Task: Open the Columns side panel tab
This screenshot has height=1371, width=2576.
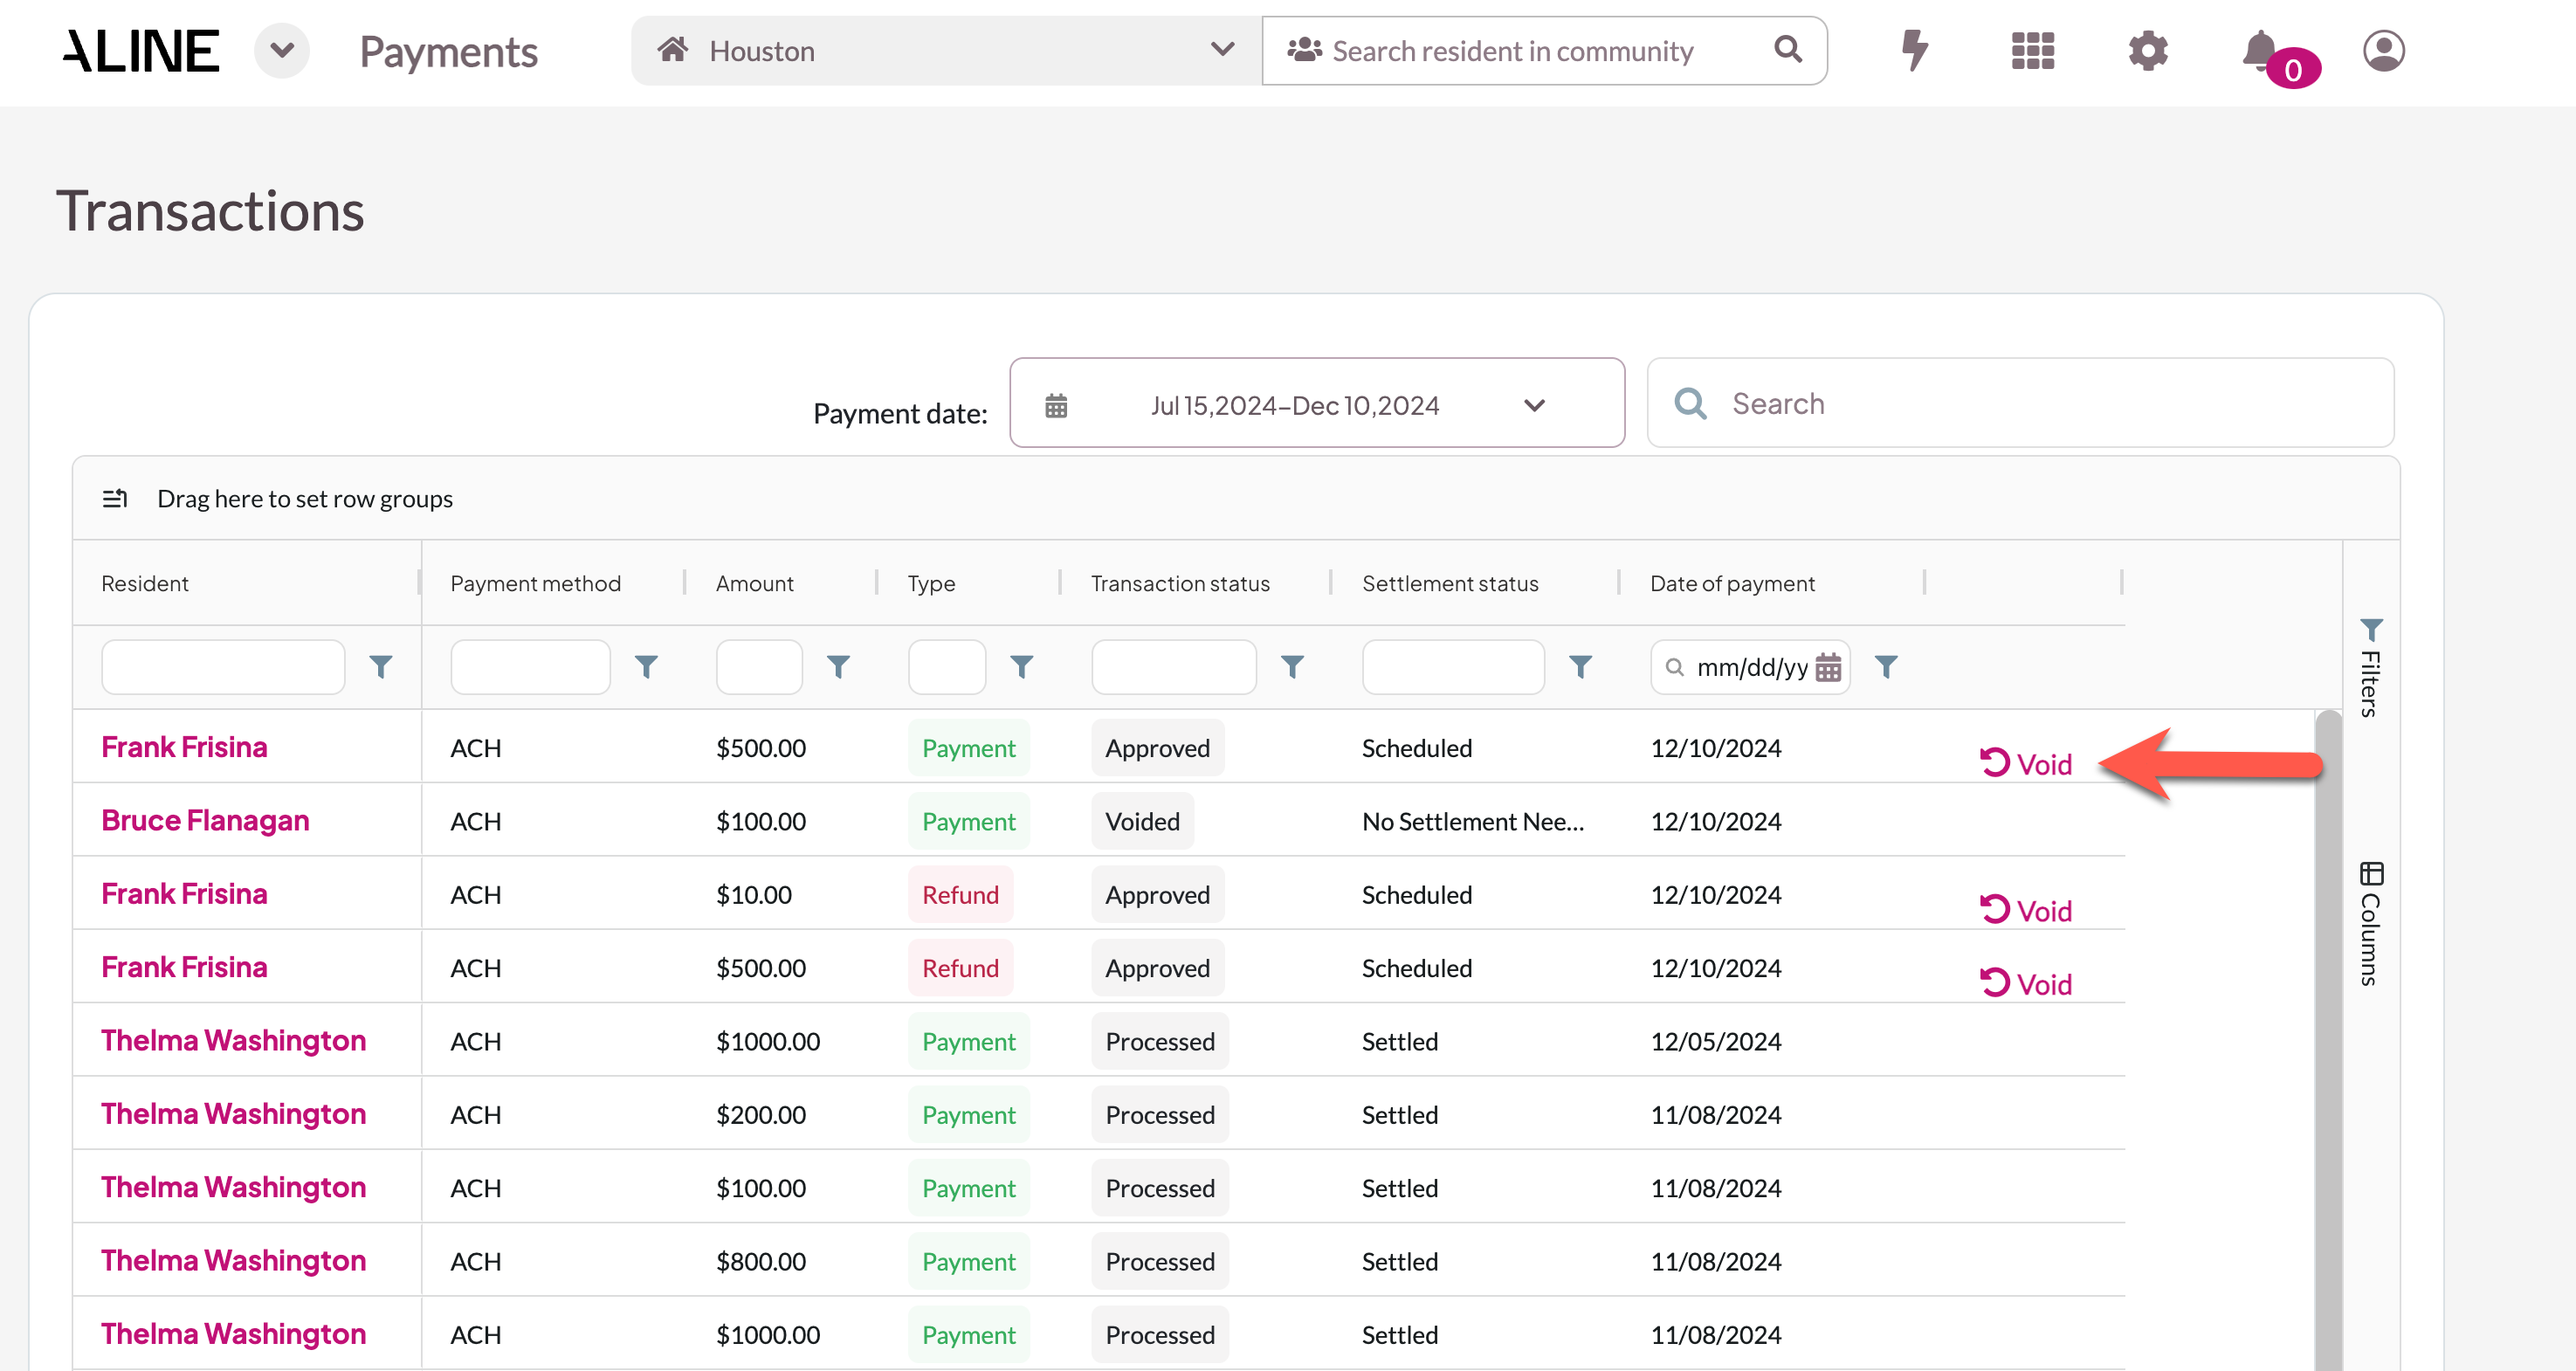Action: tap(2370, 923)
